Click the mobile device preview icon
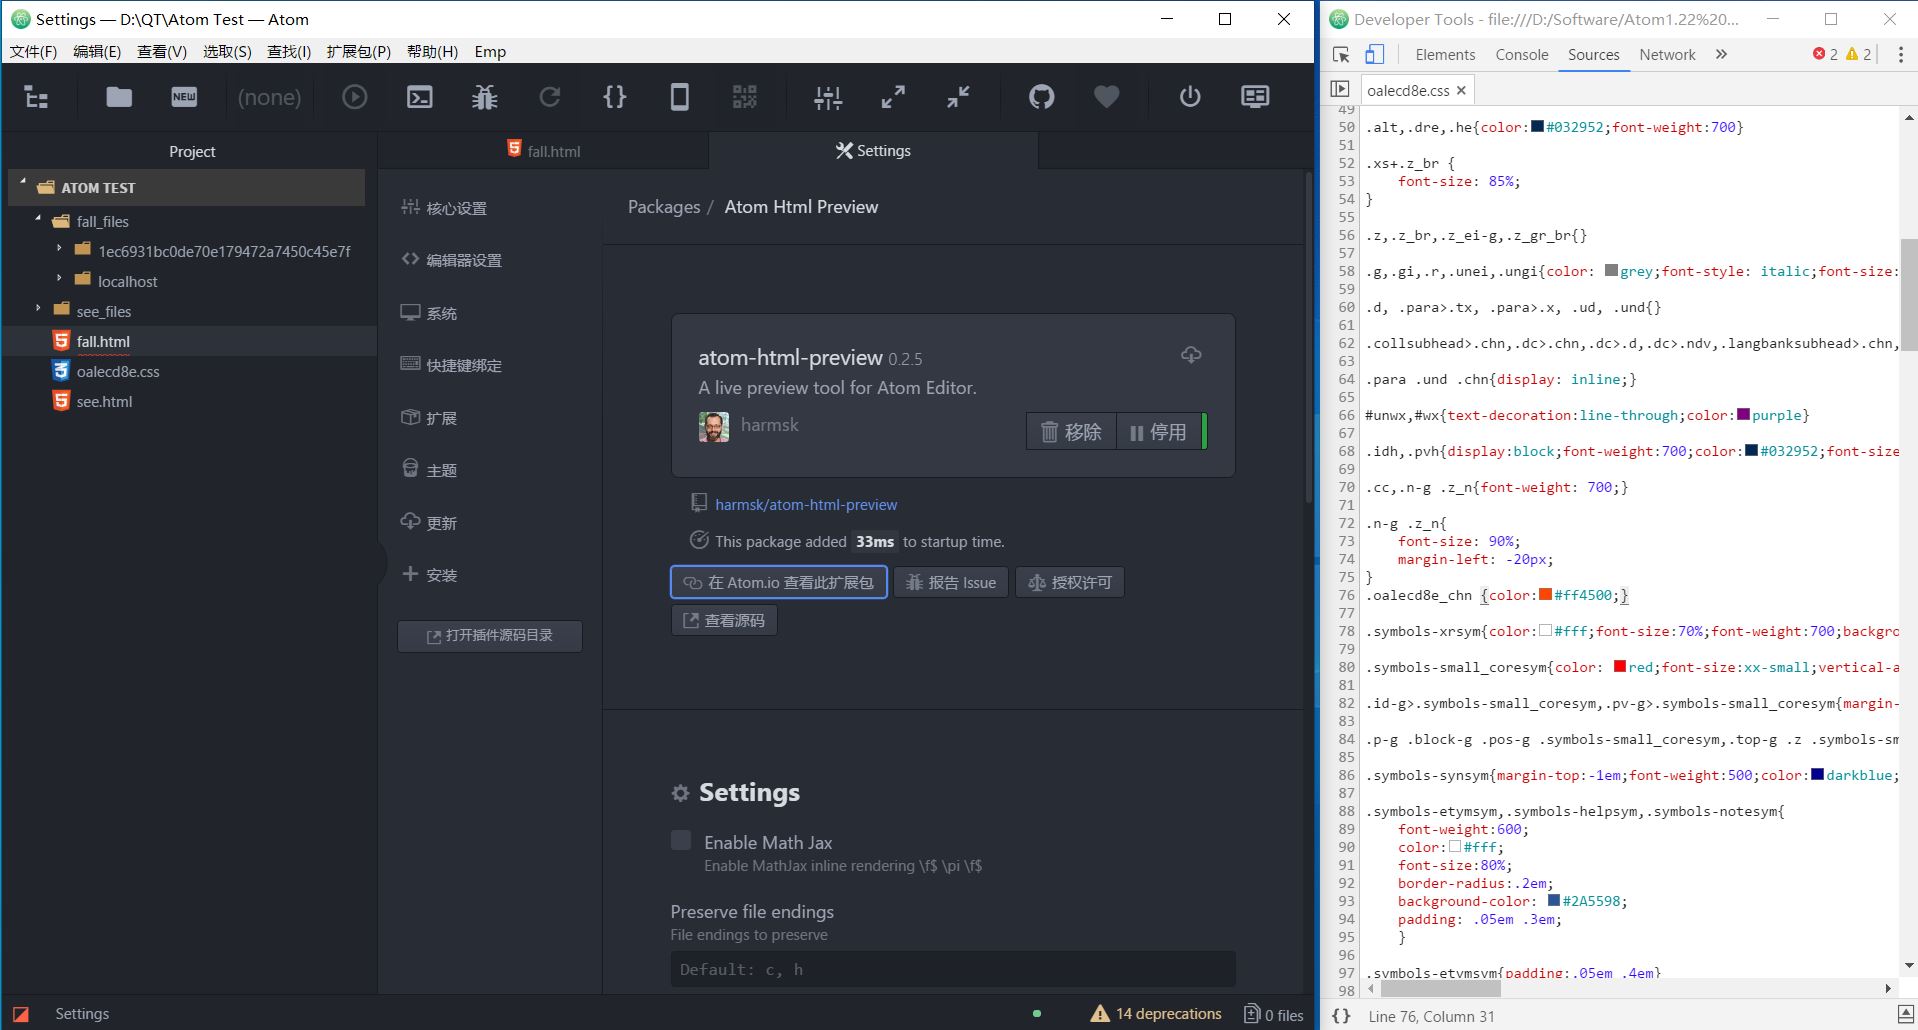 click(679, 97)
